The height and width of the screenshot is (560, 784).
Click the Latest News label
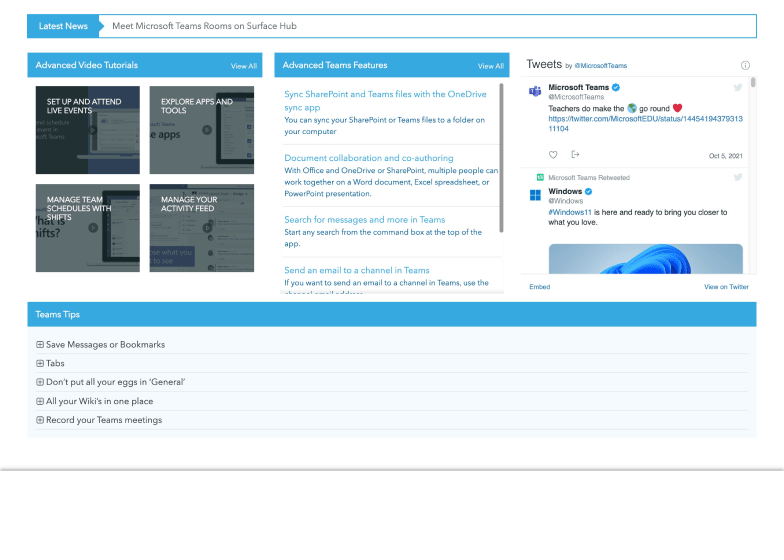pos(63,26)
